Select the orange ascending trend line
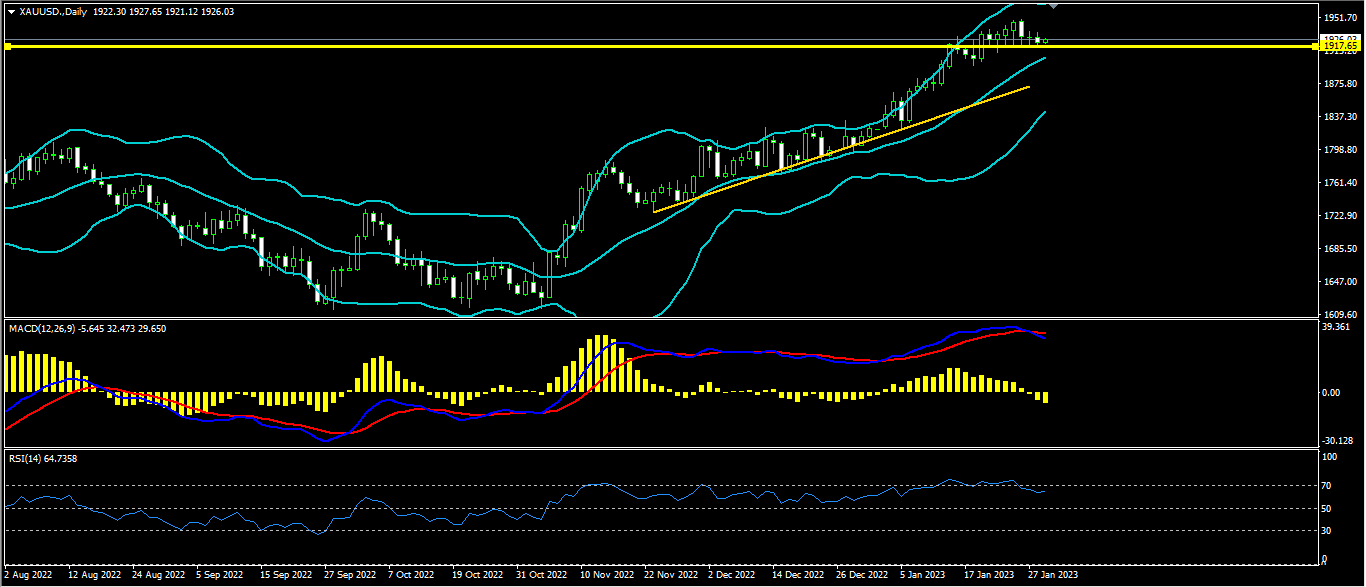This screenshot has width=1366, height=587. 840,149
